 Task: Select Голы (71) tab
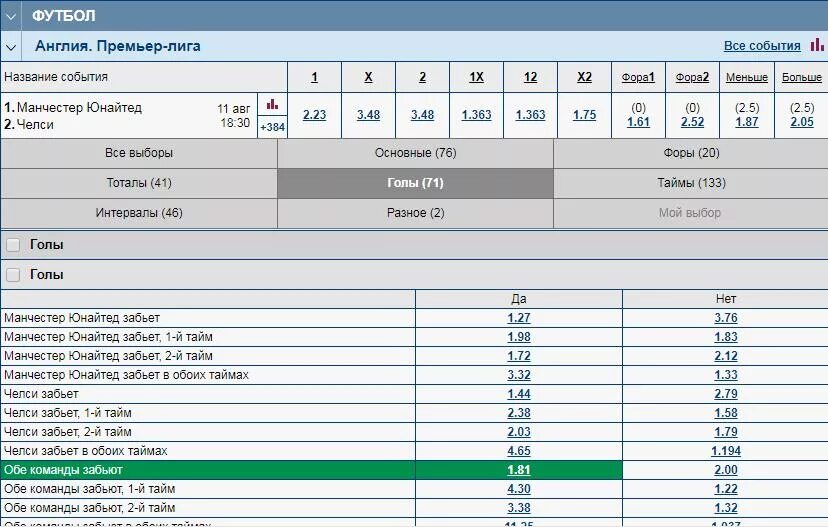(x=416, y=183)
